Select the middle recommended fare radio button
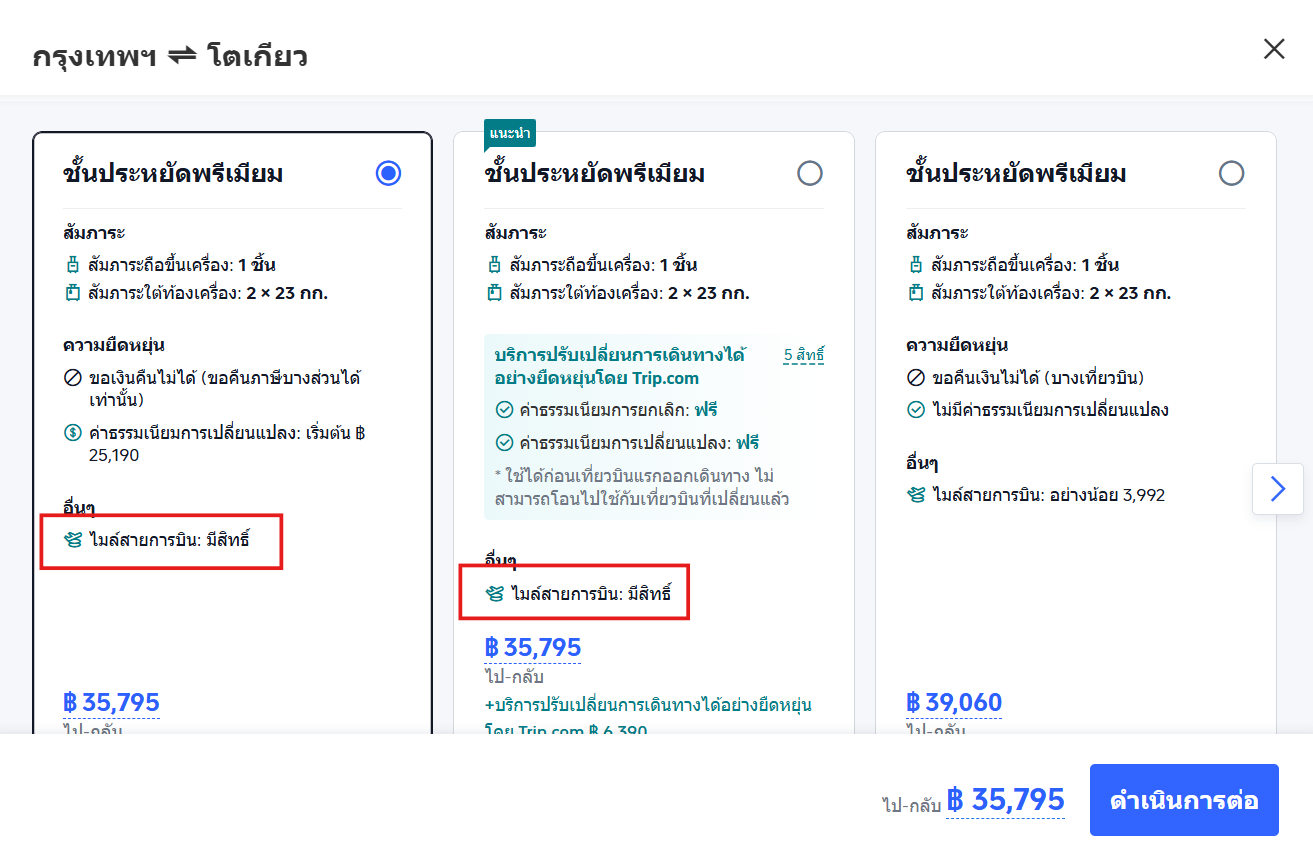The width and height of the screenshot is (1313, 857). point(810,173)
